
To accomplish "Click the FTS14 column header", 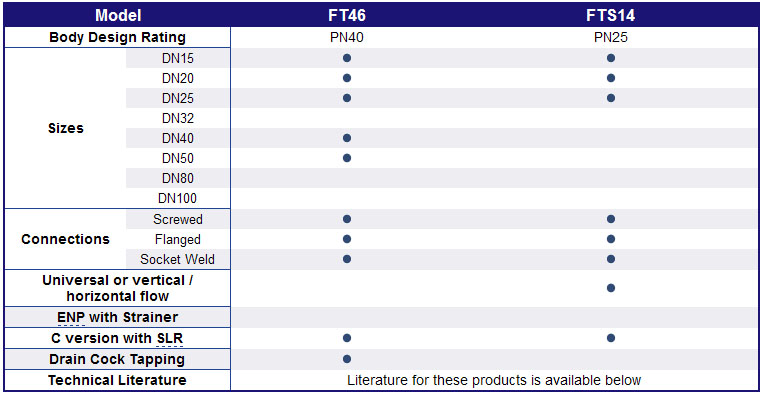I will 610,16.
